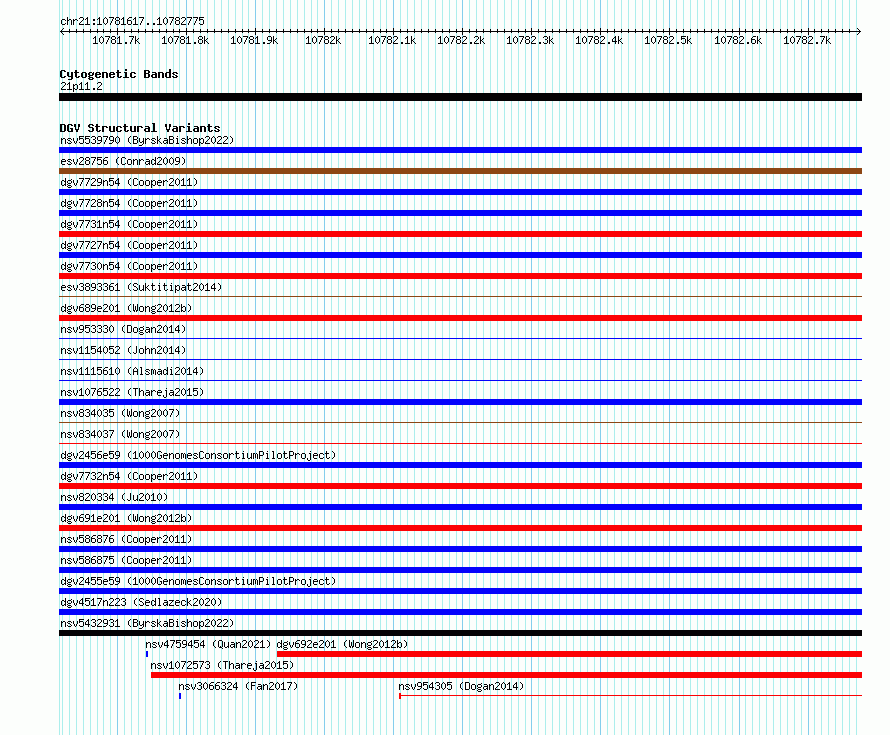Select dgv2456e59 1000GenomesConsortiumPilotProject variant

click(198, 455)
